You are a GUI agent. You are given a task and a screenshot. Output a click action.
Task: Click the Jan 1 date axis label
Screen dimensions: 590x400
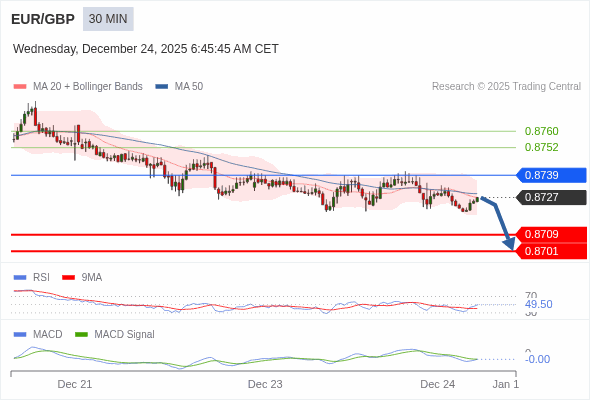pyautogui.click(x=506, y=384)
